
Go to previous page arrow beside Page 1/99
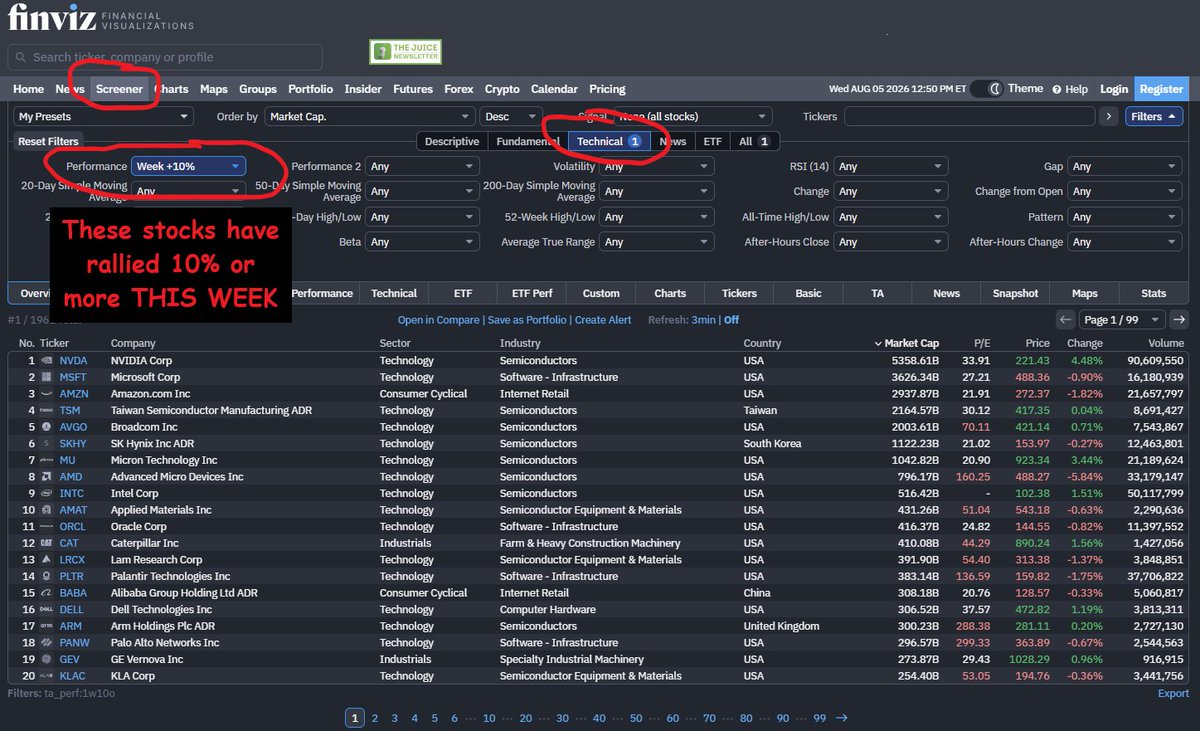[1066, 319]
